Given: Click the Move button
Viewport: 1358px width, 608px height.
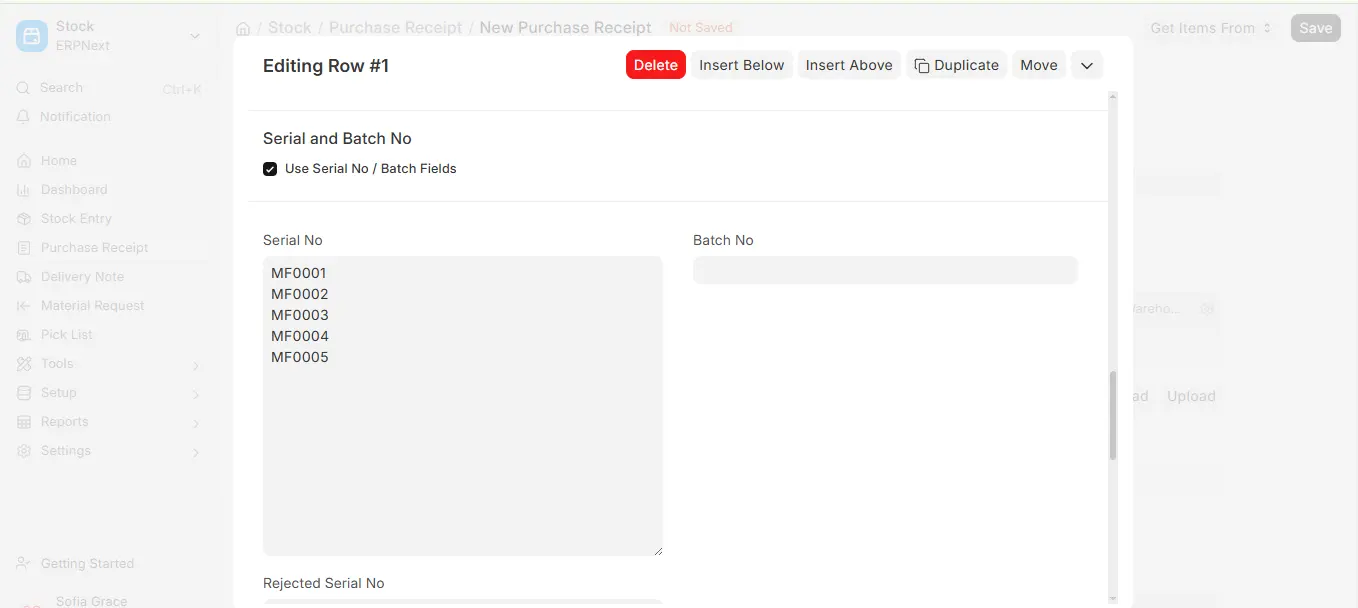Looking at the screenshot, I should click(1039, 65).
